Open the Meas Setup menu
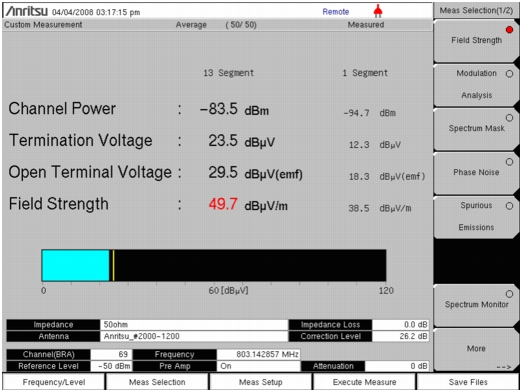 pyautogui.click(x=261, y=382)
